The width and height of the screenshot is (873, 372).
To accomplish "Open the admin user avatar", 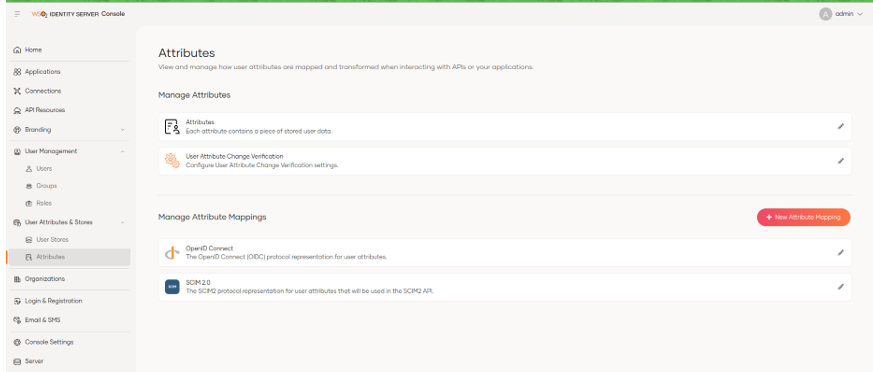I will [x=825, y=14].
